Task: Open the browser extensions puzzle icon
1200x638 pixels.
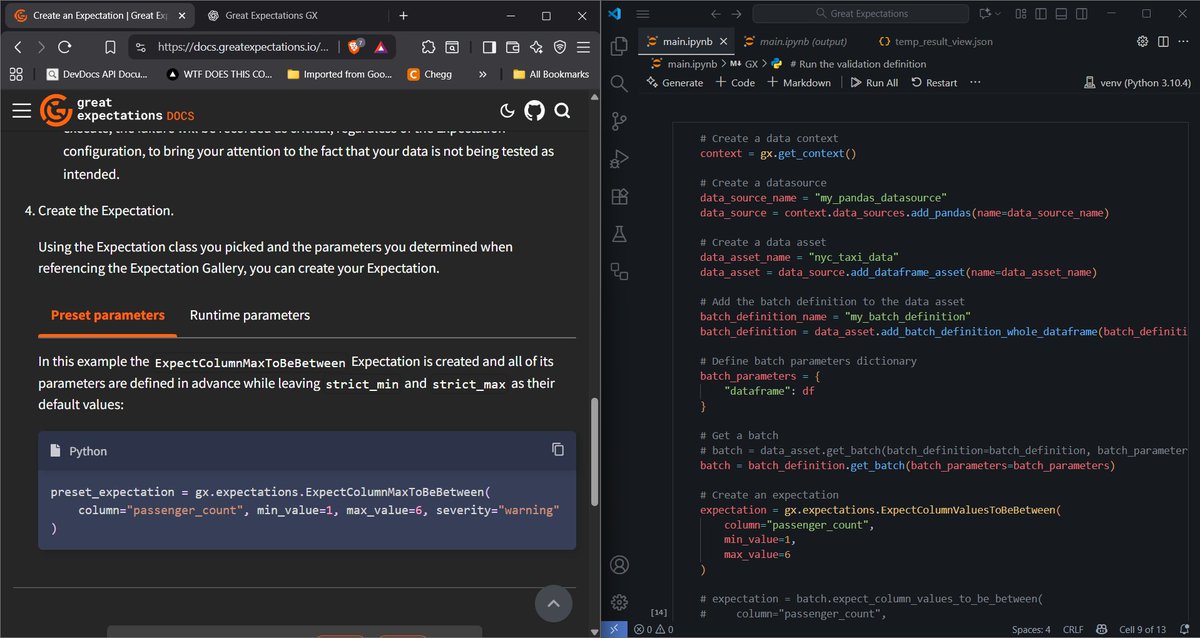Action: click(428, 47)
